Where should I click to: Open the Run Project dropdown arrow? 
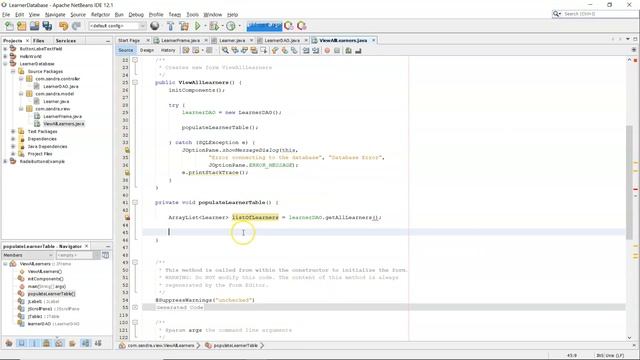pyautogui.click(x=205, y=26)
